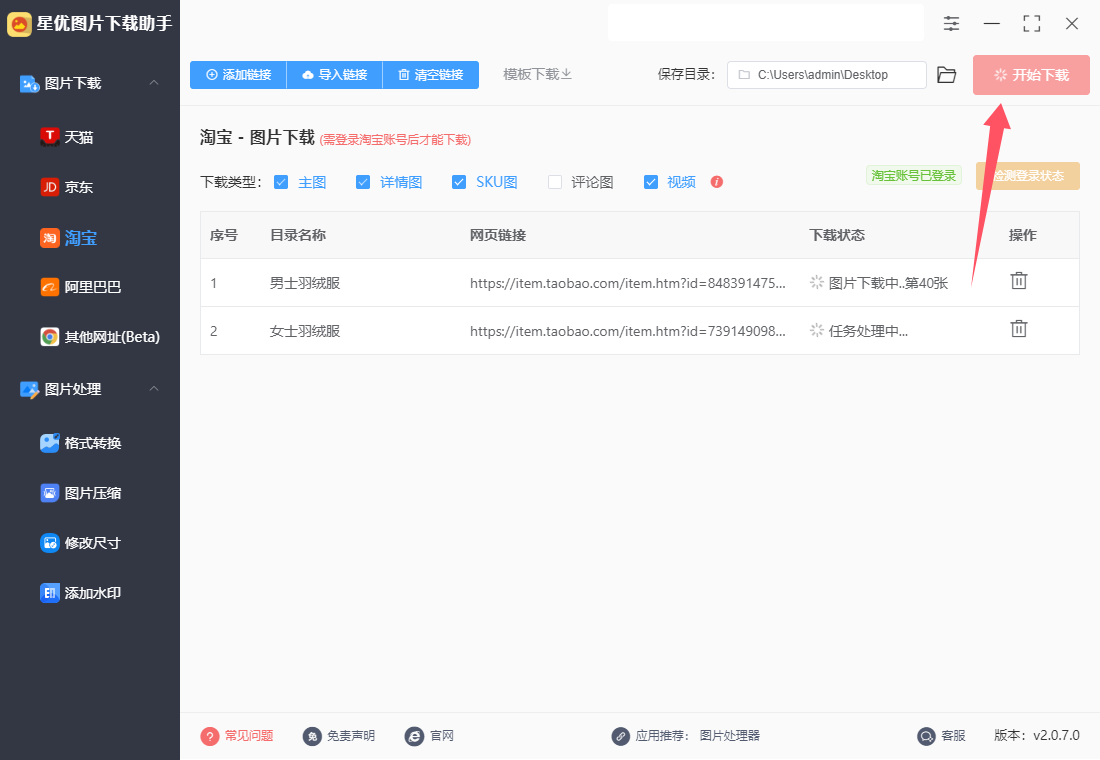Click the 添加水印 icon

pos(49,593)
